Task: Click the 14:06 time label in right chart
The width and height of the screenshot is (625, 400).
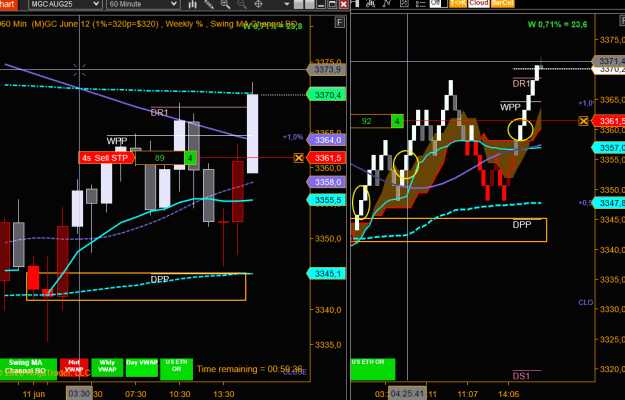Action: [509, 394]
